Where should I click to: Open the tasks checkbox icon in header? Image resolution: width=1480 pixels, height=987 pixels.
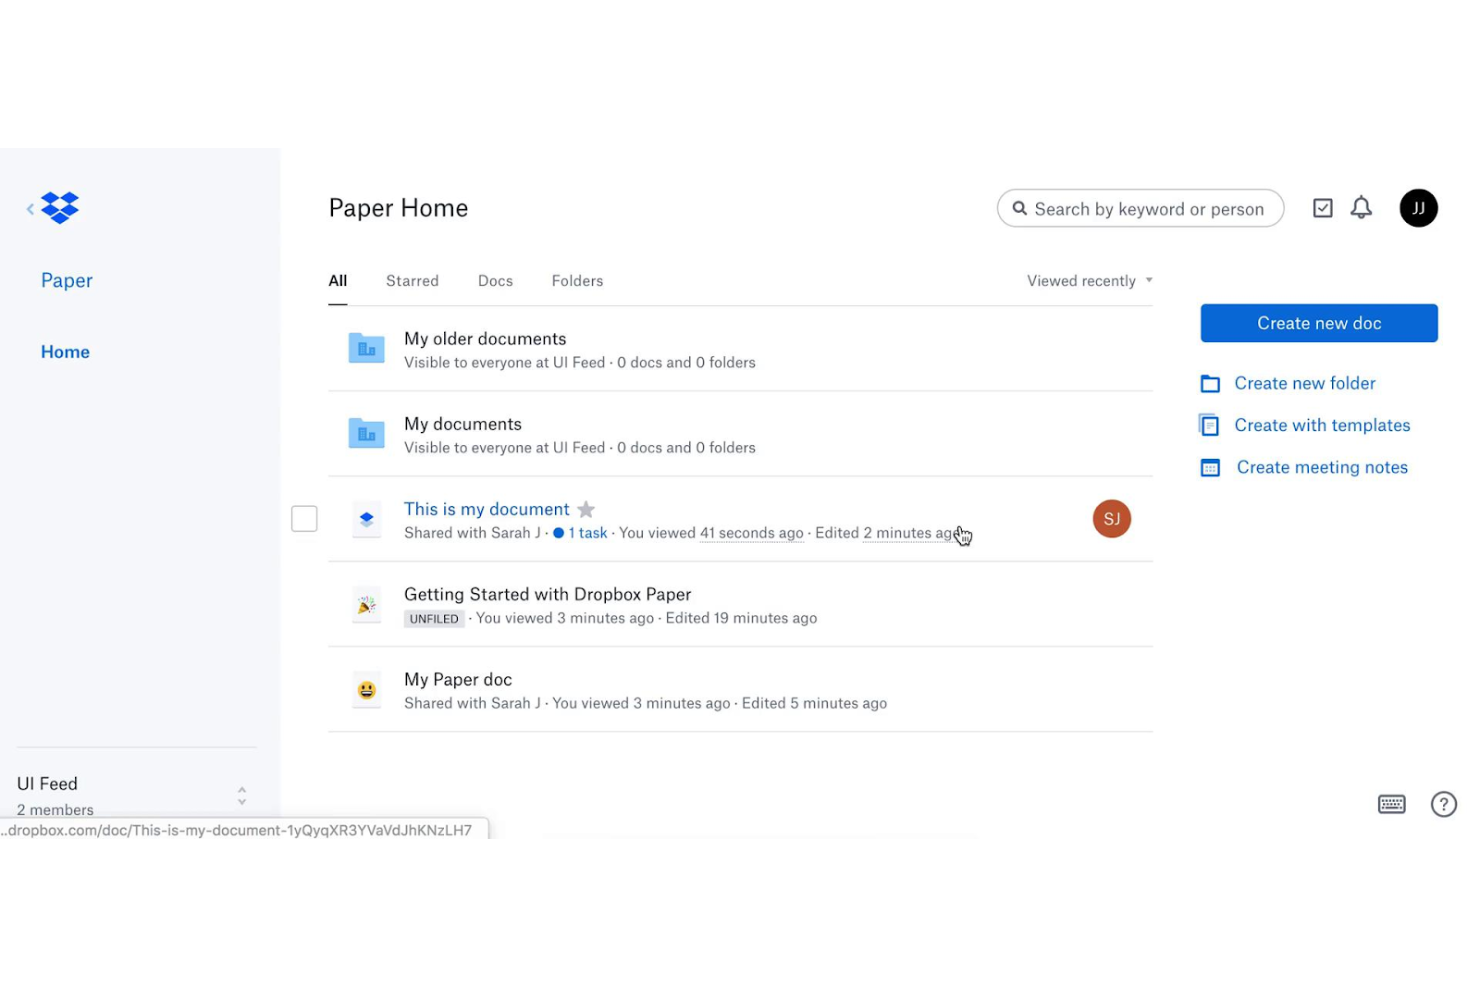(1322, 208)
